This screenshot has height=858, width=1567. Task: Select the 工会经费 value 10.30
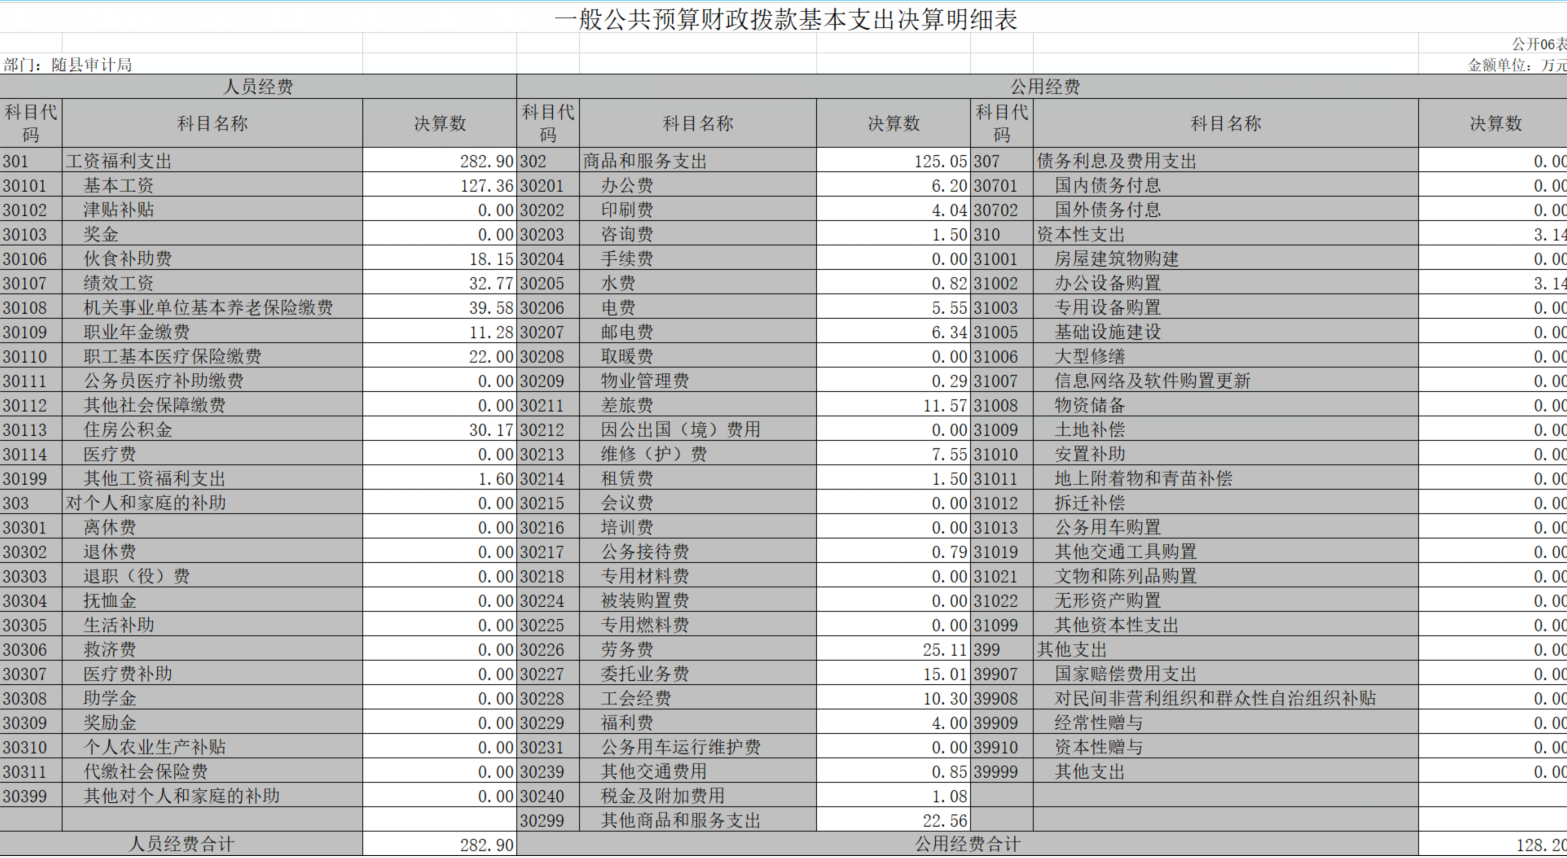tap(893, 699)
